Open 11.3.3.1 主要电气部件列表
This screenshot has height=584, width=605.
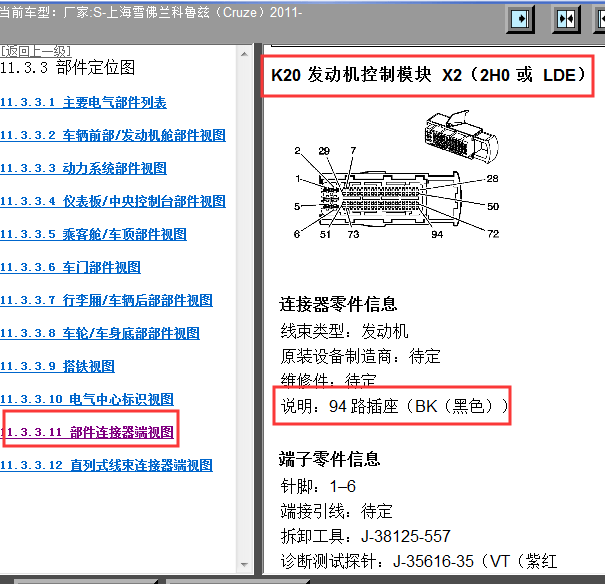click(x=83, y=103)
